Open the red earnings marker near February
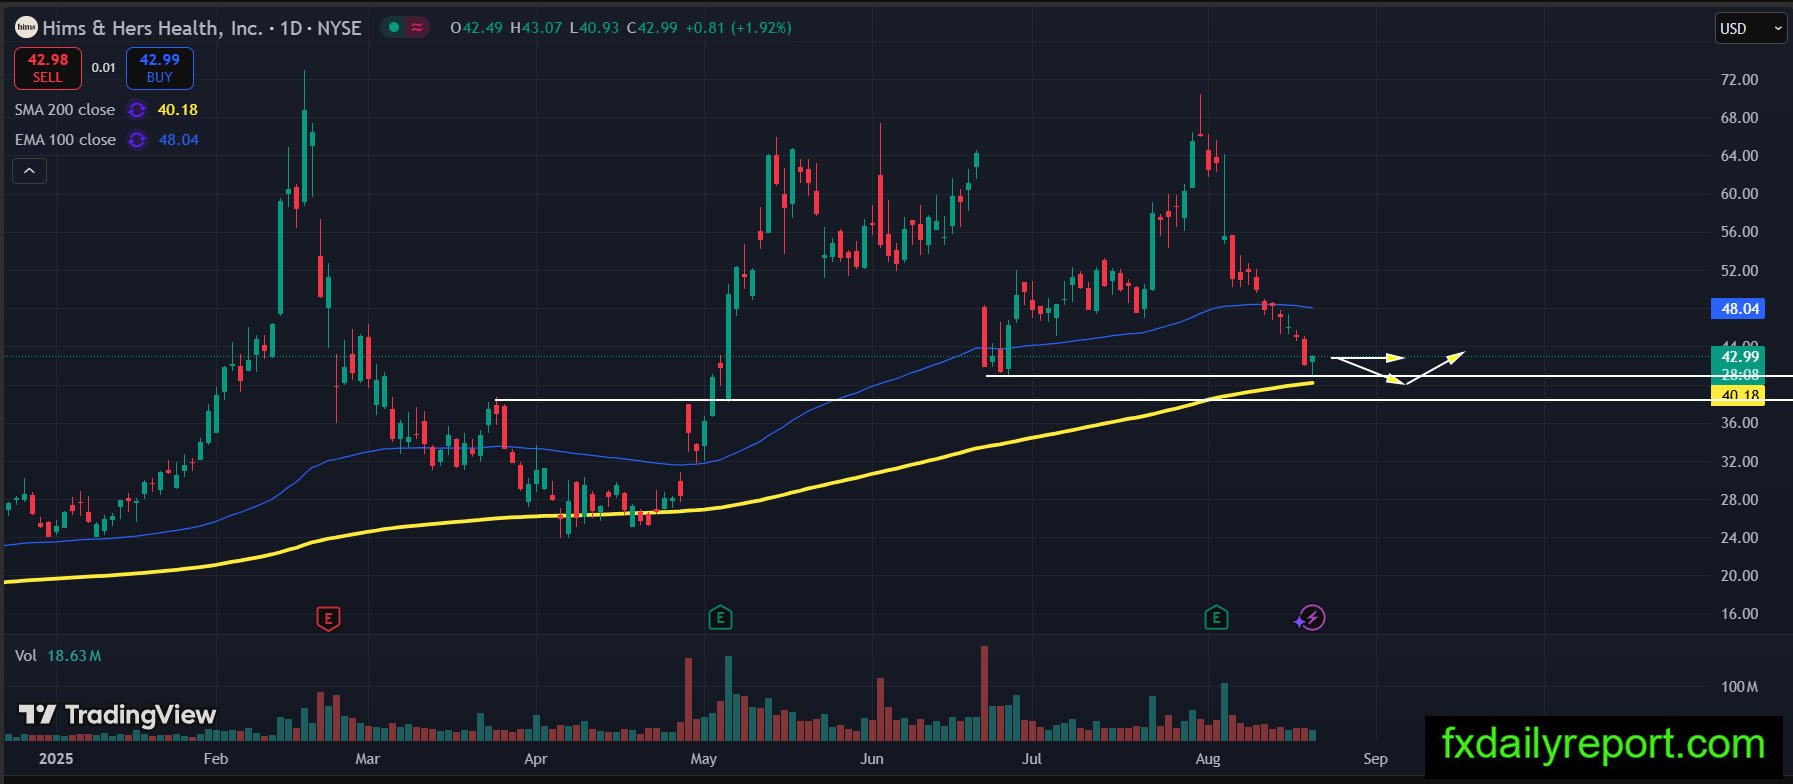Screen dimensions: 1793x784 tap(328, 618)
